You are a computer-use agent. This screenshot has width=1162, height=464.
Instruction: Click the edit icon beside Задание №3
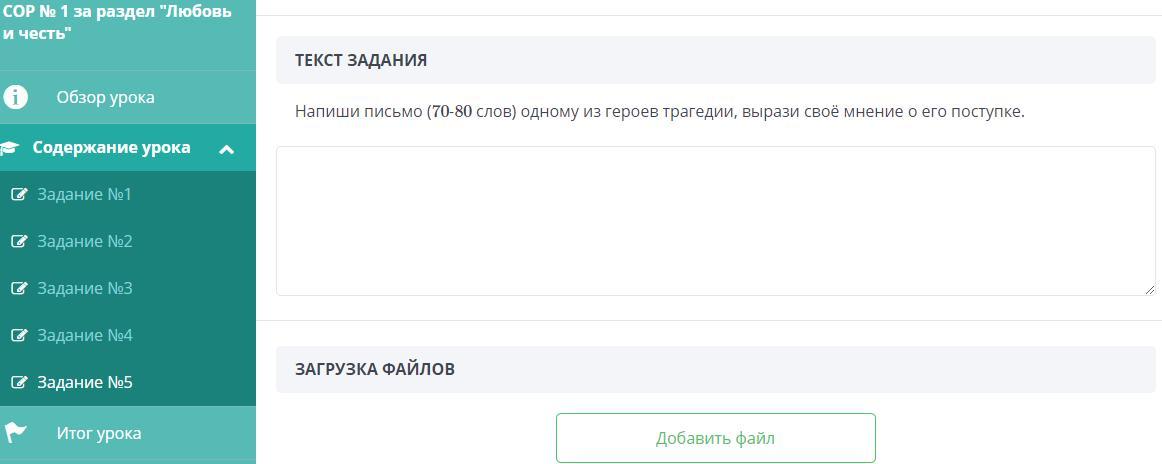tap(19, 288)
